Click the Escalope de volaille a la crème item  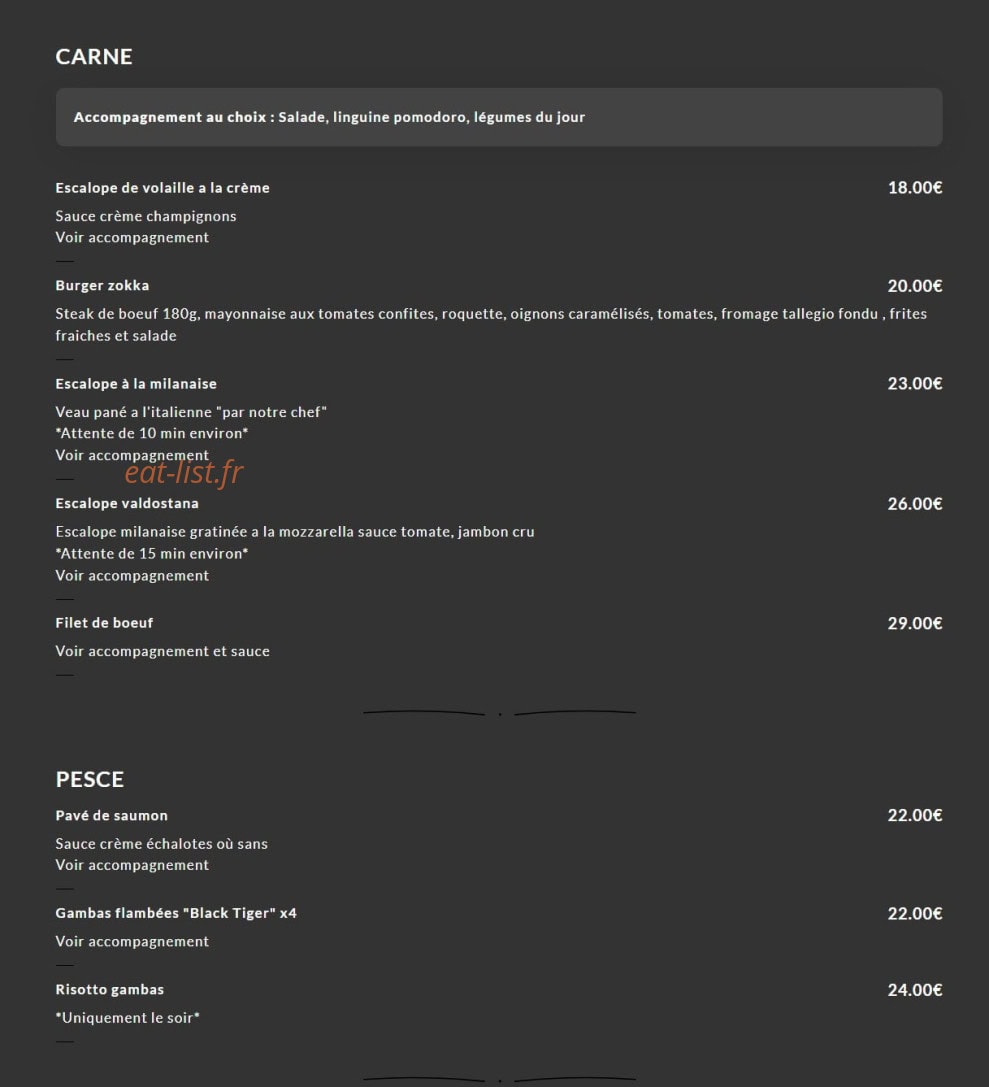point(162,188)
